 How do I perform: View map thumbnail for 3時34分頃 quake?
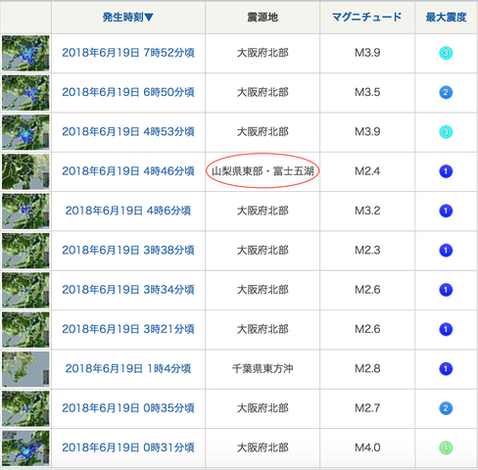[26, 290]
